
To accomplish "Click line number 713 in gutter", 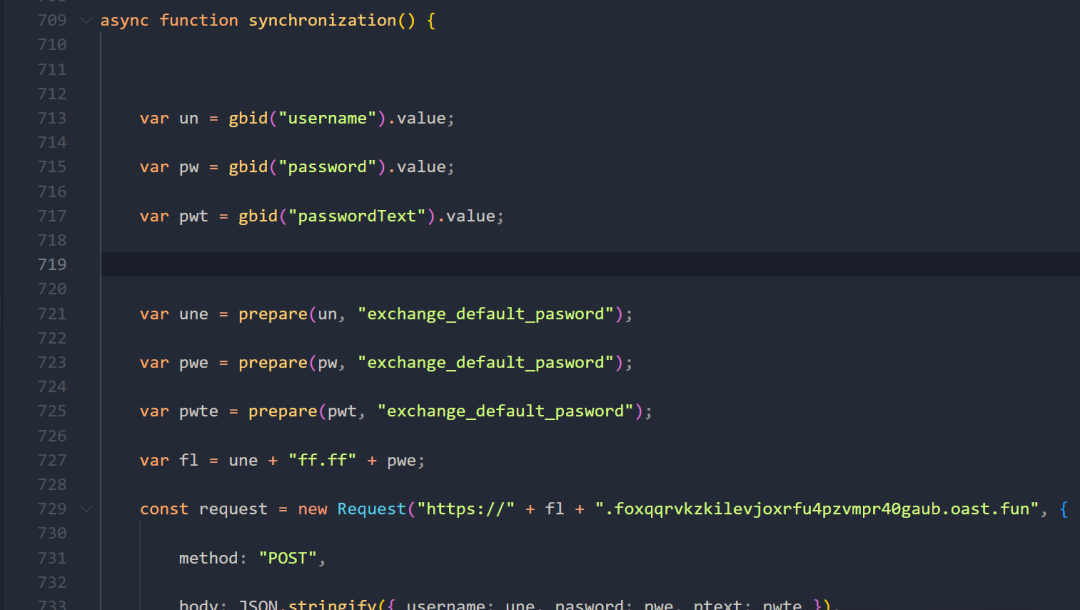I will 52,118.
